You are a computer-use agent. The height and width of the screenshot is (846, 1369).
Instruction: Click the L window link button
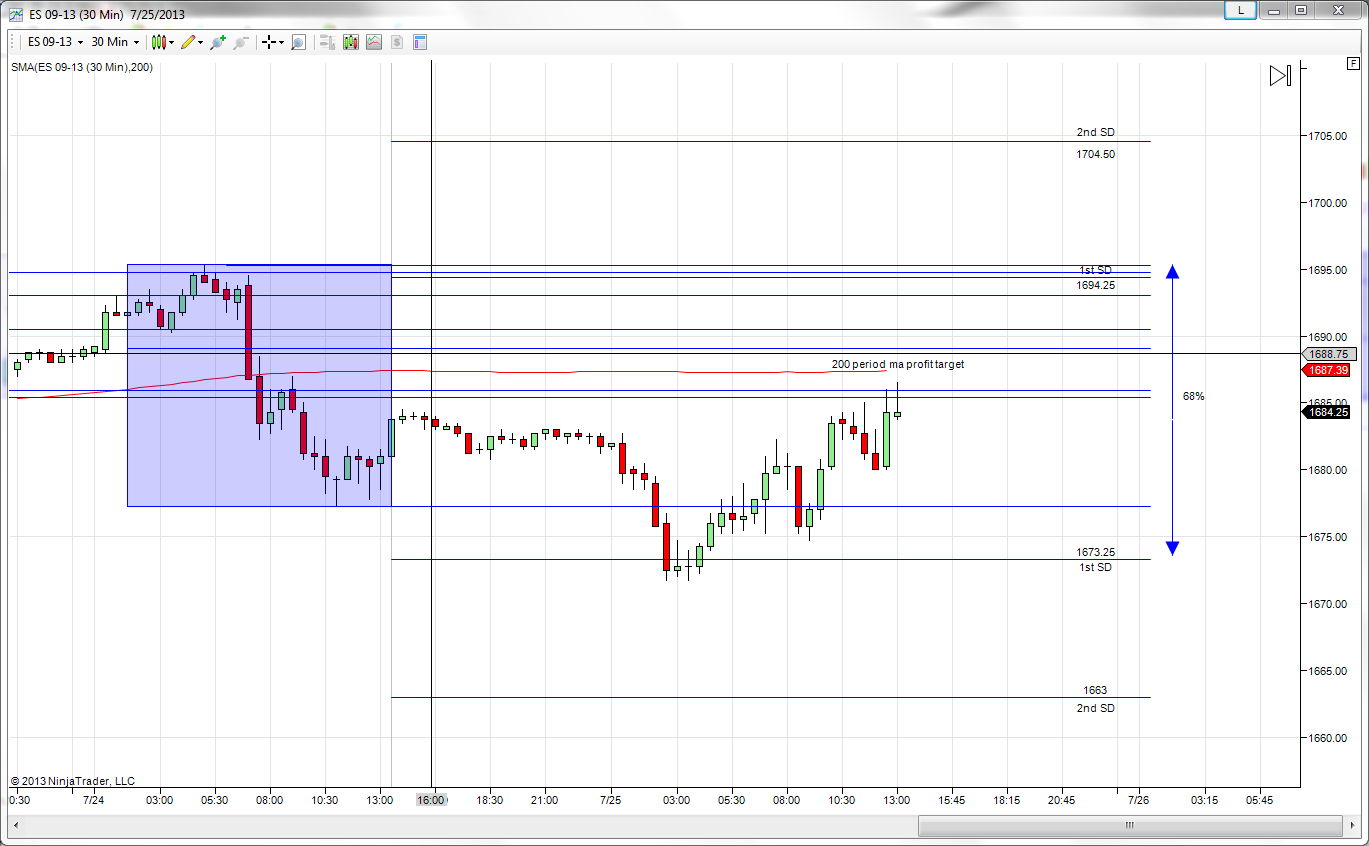pos(1241,10)
